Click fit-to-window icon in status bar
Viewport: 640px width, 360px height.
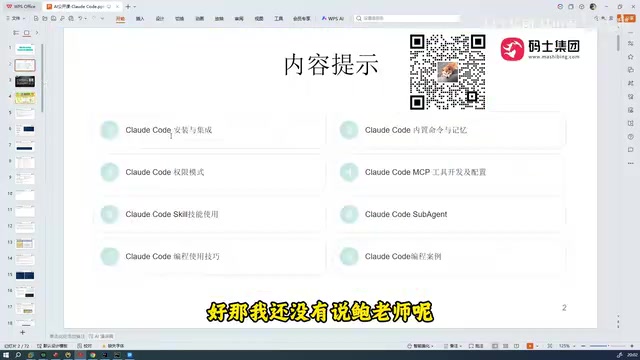pos(550,346)
